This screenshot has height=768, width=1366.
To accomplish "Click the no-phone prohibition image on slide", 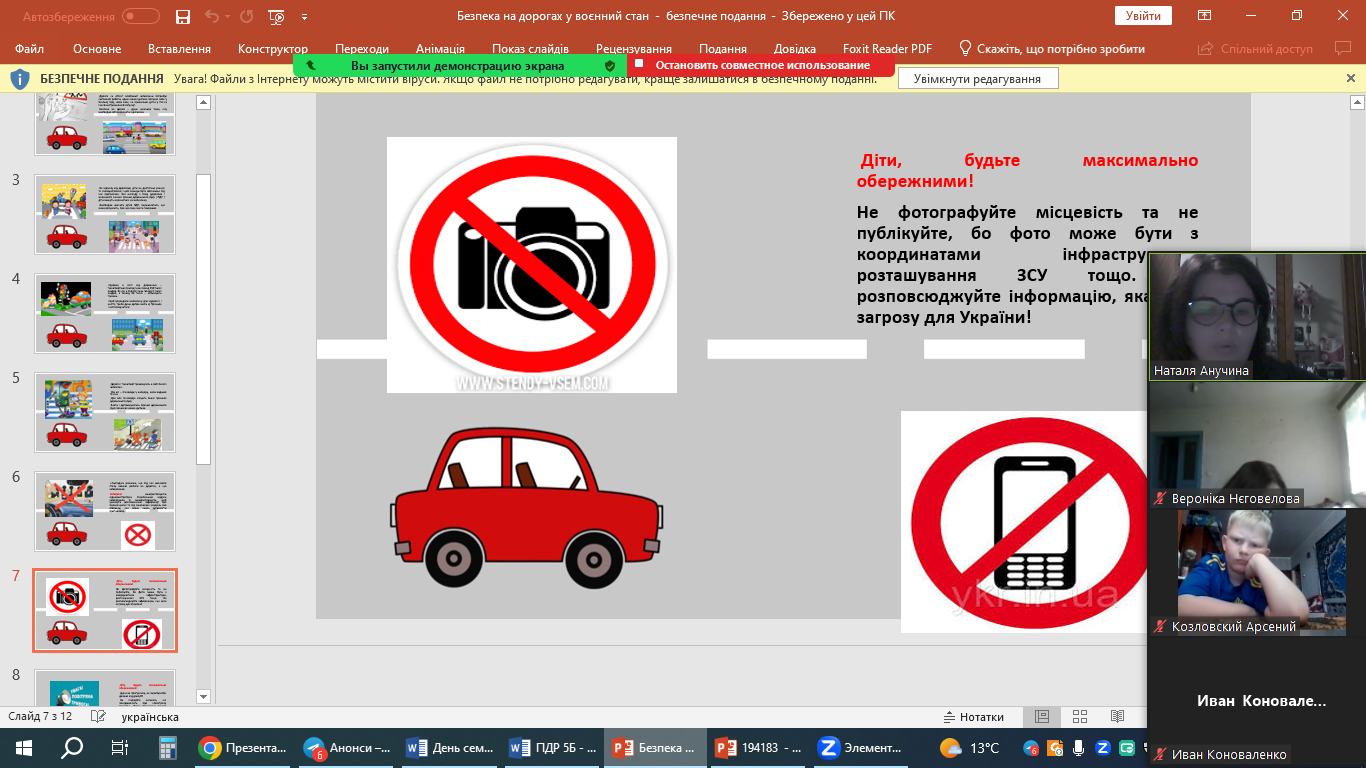I will point(1024,522).
